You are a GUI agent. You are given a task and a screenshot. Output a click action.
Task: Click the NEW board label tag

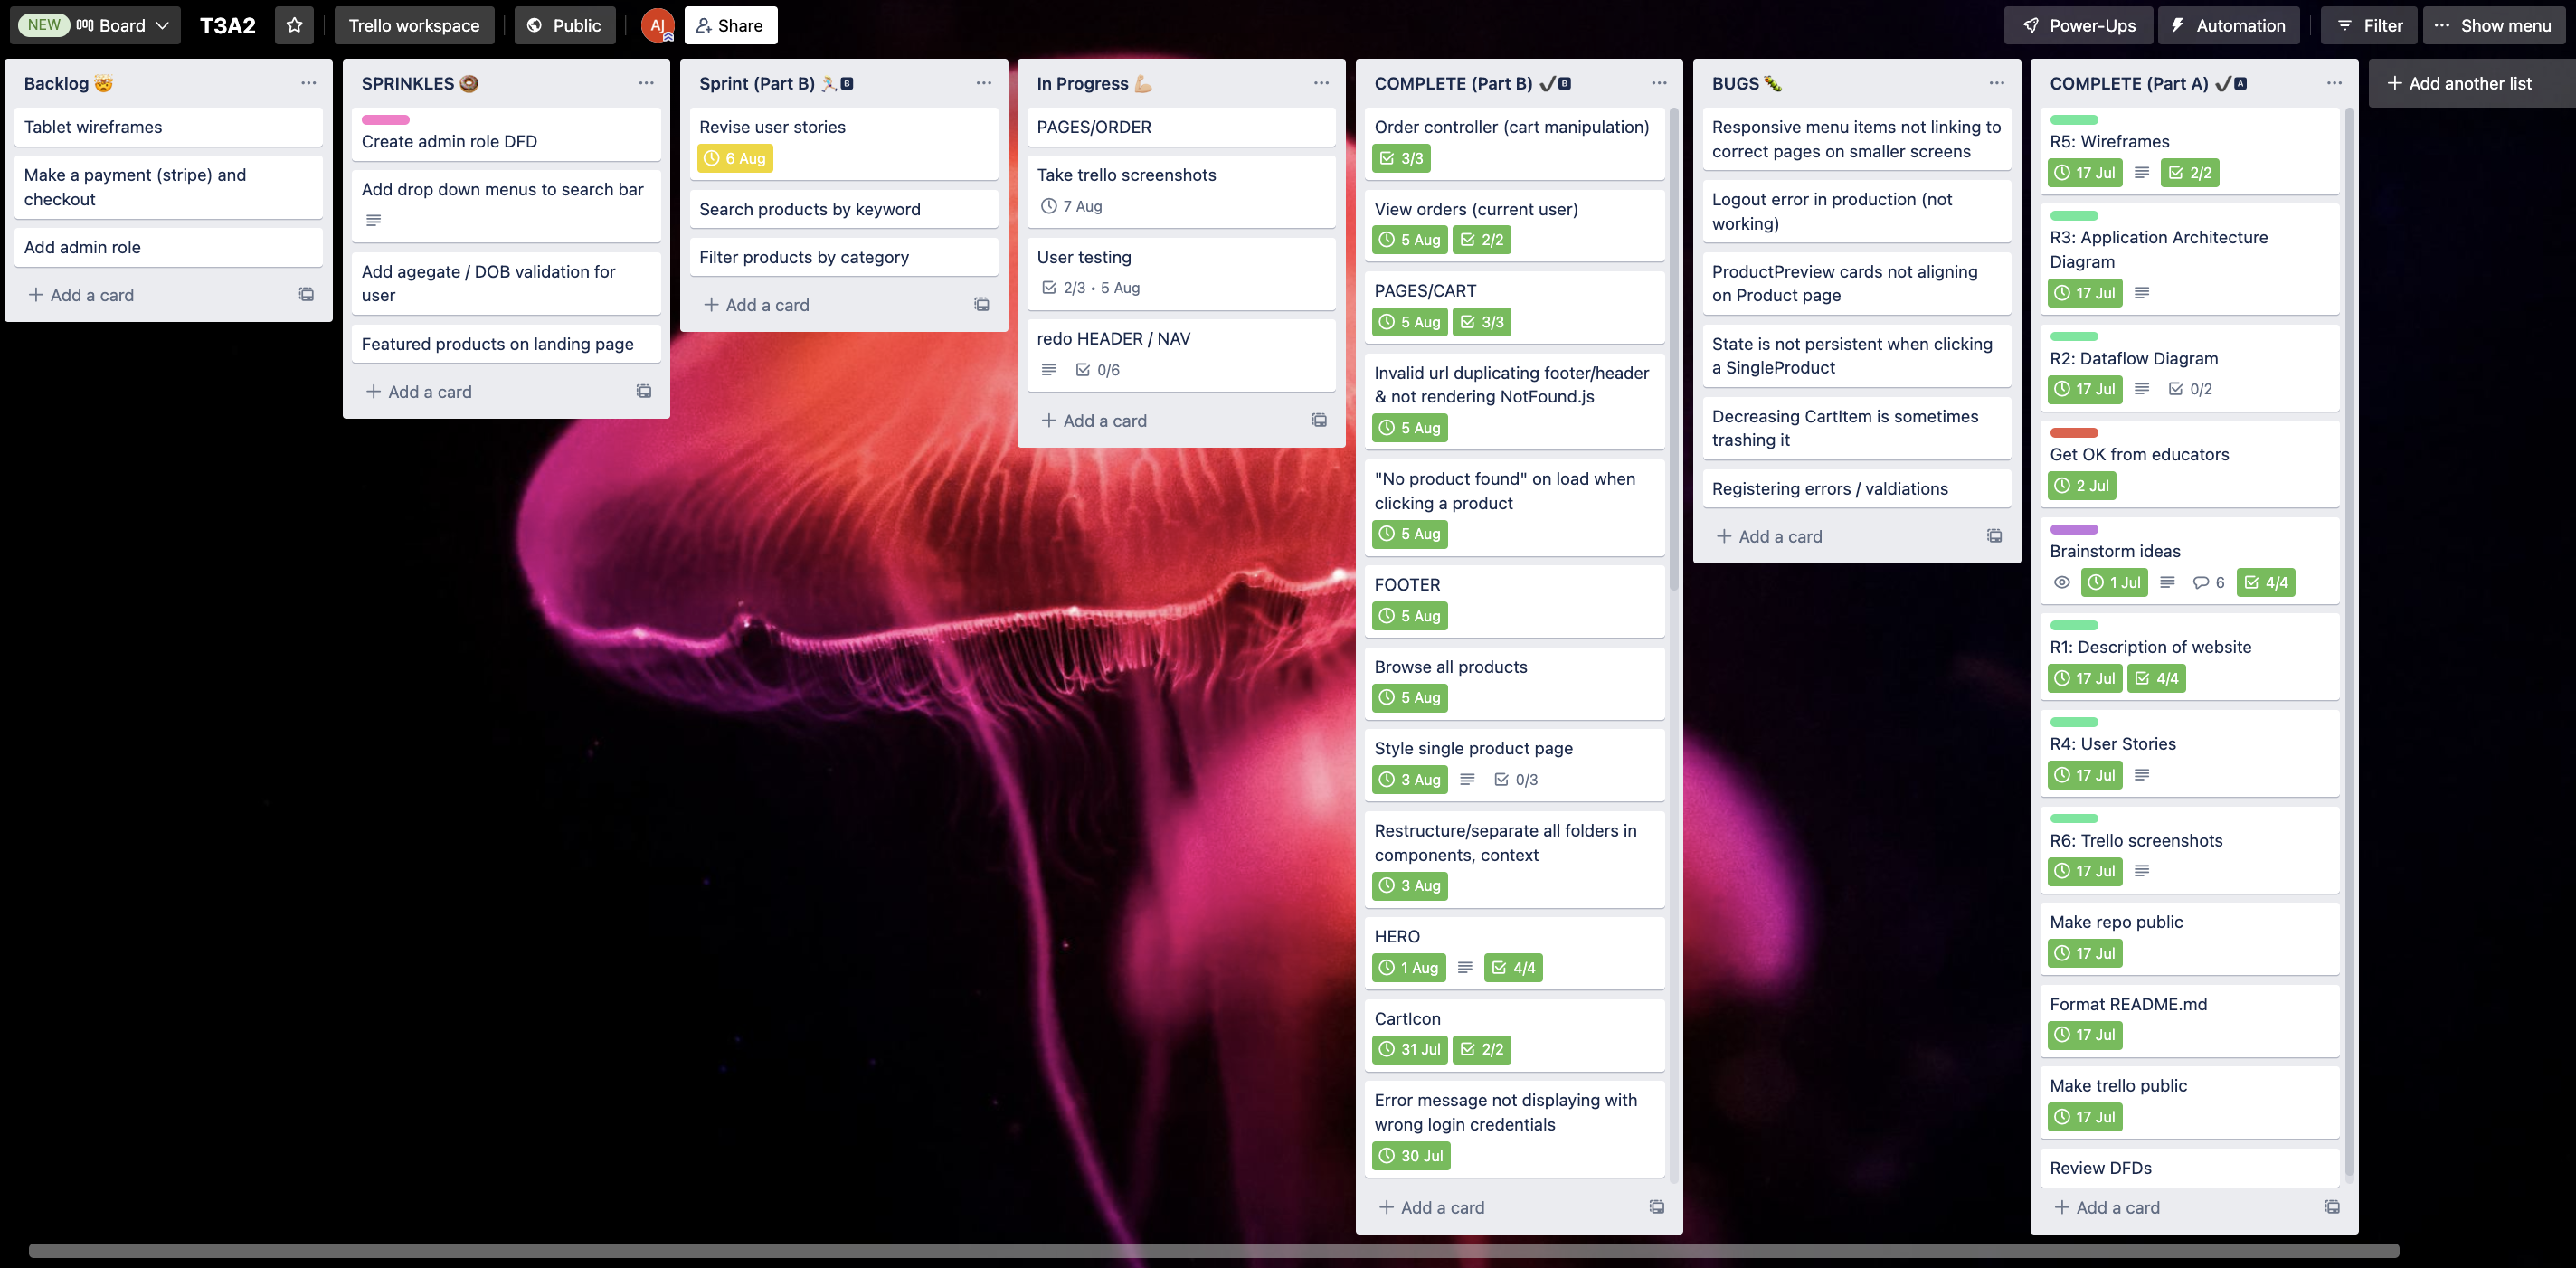[43, 24]
